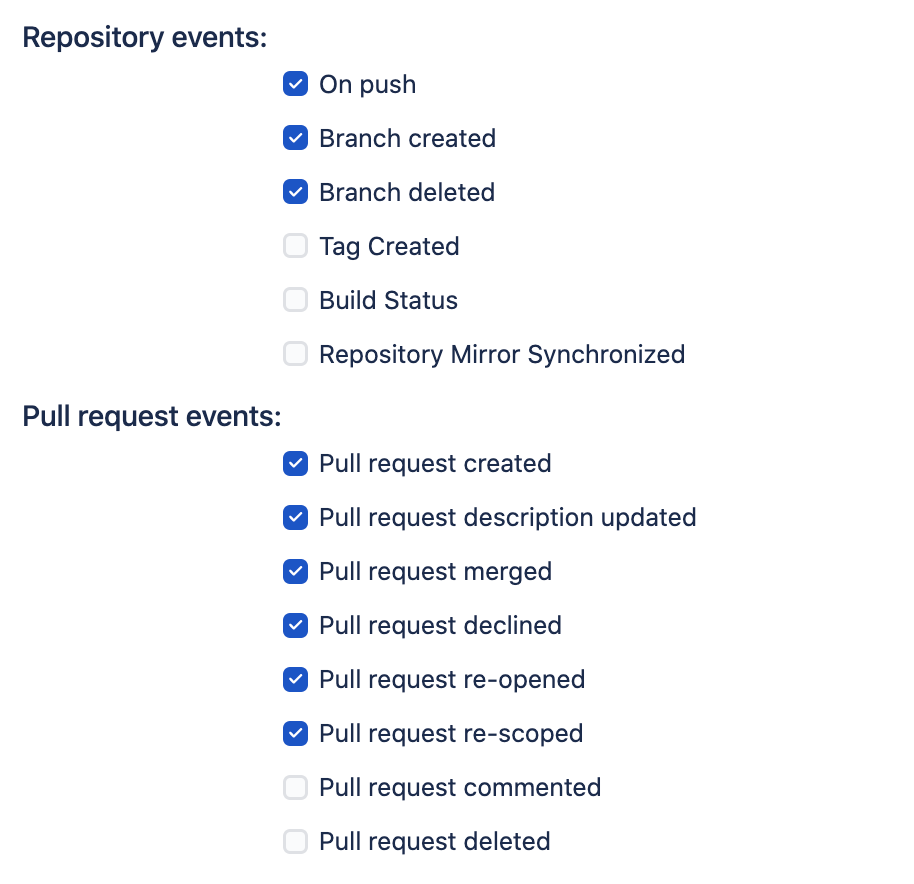Check the Pull request deleted checkbox
The image size is (914, 884).
coord(295,842)
